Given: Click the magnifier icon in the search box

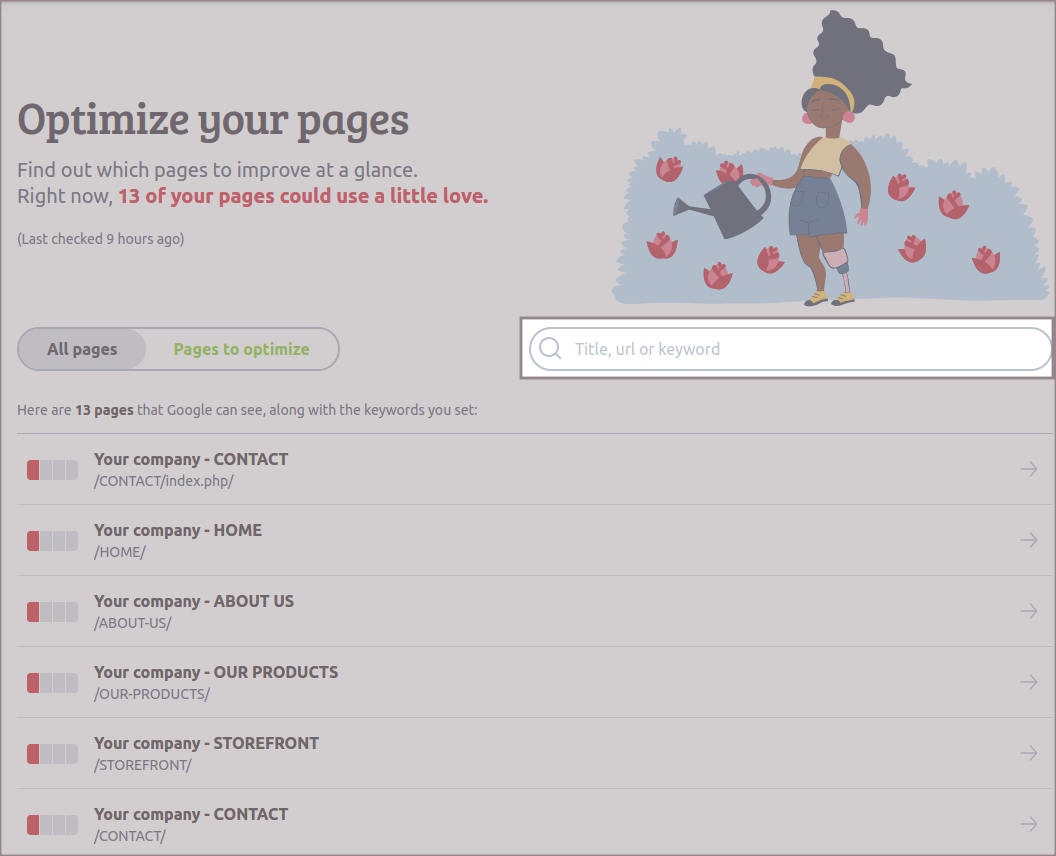Looking at the screenshot, I should point(550,349).
